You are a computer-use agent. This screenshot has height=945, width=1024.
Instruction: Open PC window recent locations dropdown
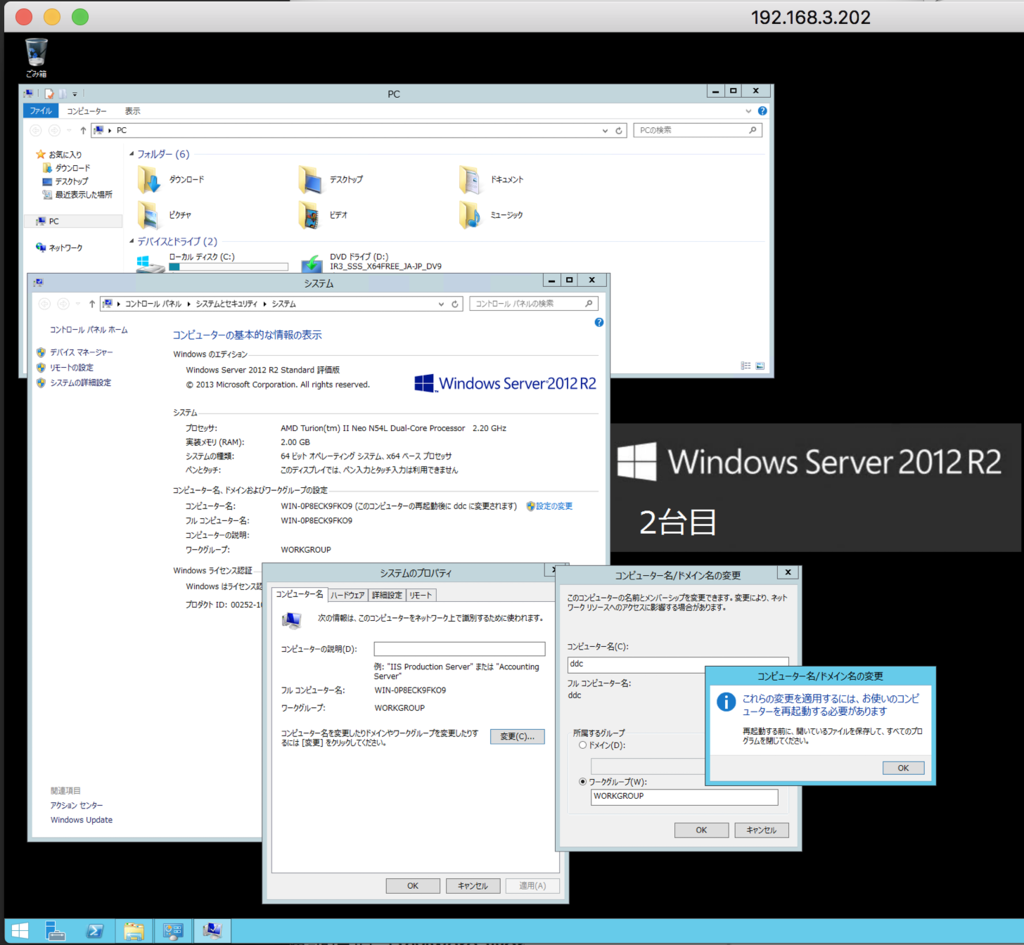(69, 131)
